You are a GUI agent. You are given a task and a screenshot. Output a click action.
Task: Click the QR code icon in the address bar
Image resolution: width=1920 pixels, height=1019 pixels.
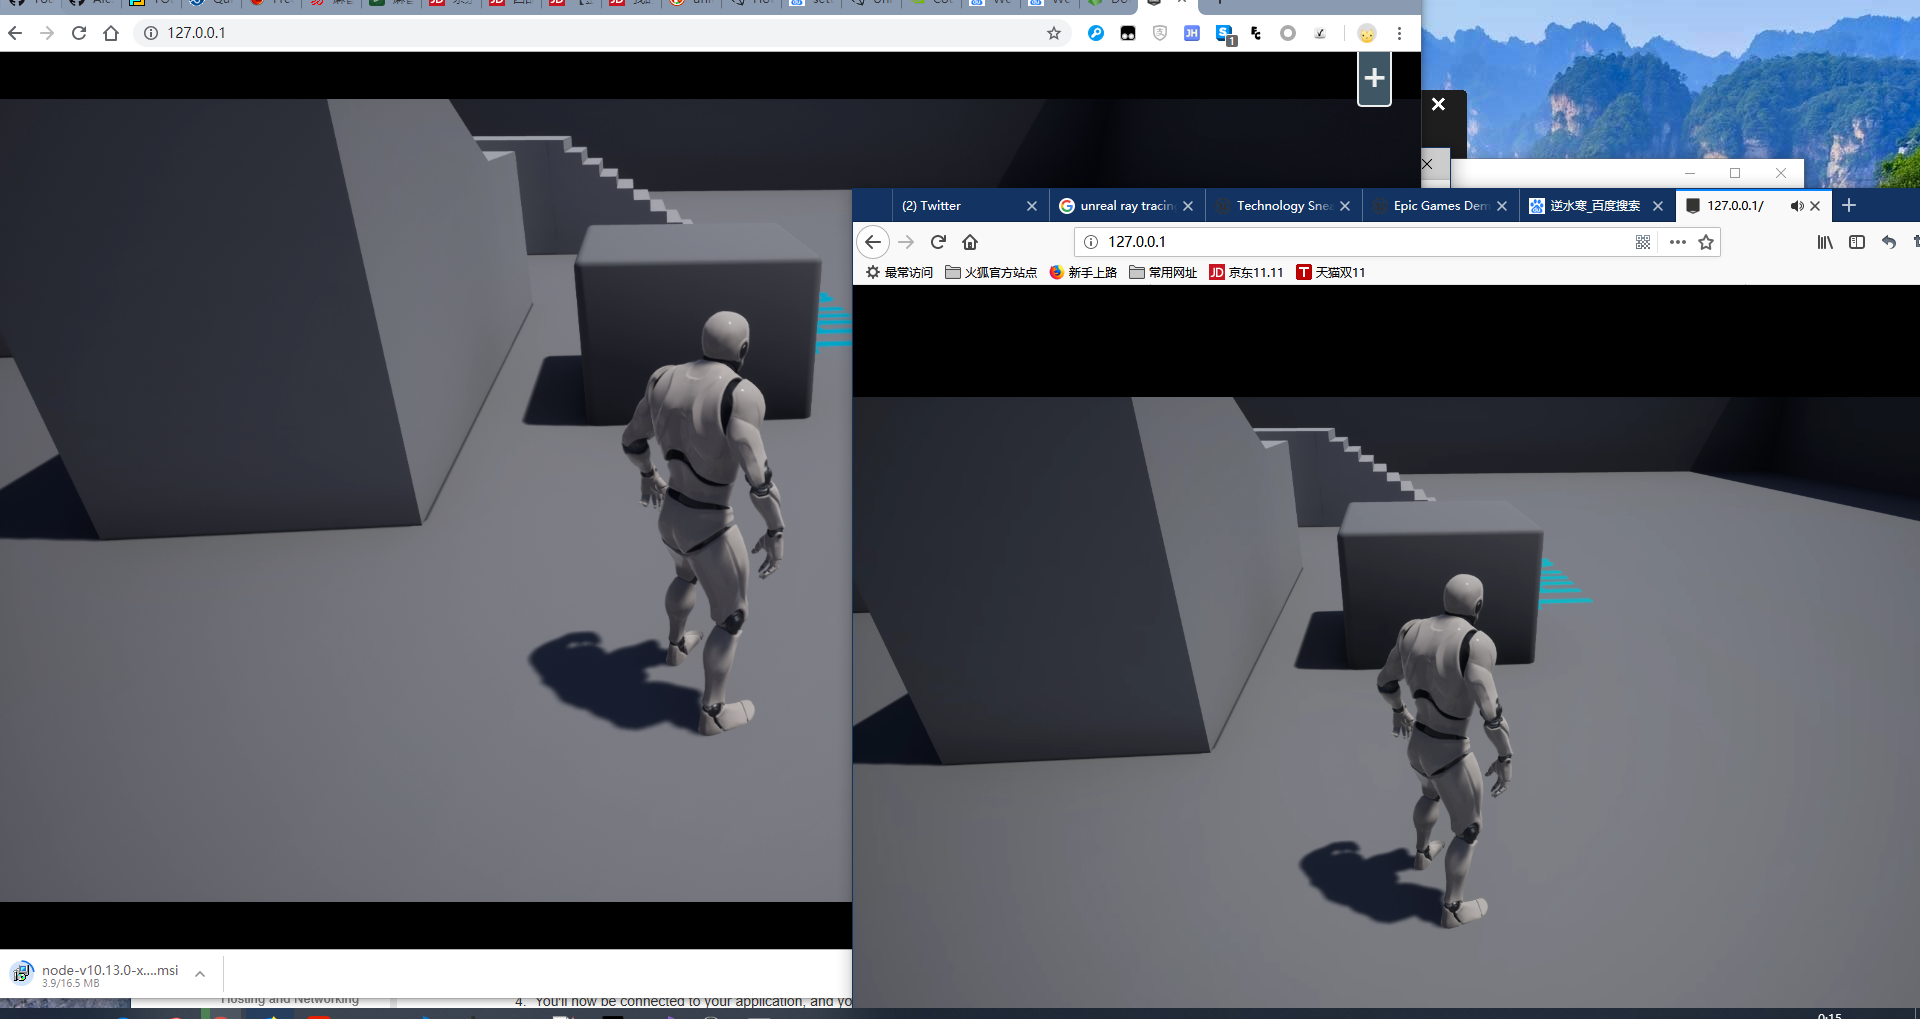click(x=1643, y=242)
